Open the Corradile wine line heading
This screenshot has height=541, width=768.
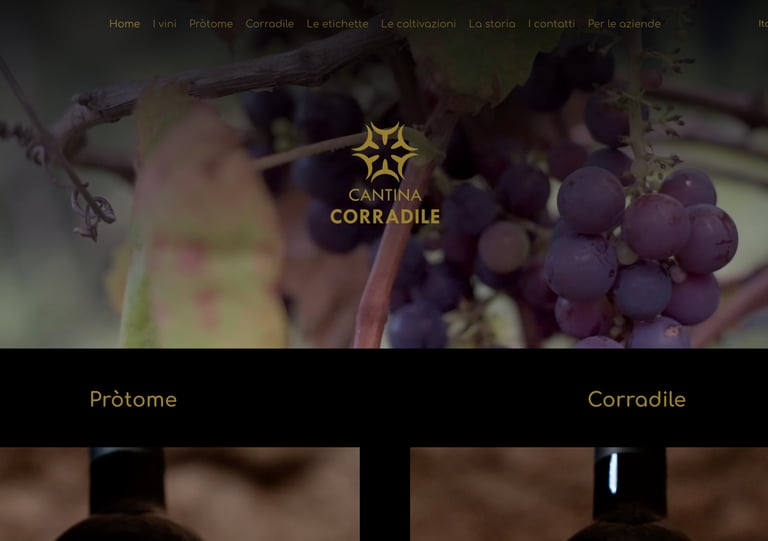[637, 400]
